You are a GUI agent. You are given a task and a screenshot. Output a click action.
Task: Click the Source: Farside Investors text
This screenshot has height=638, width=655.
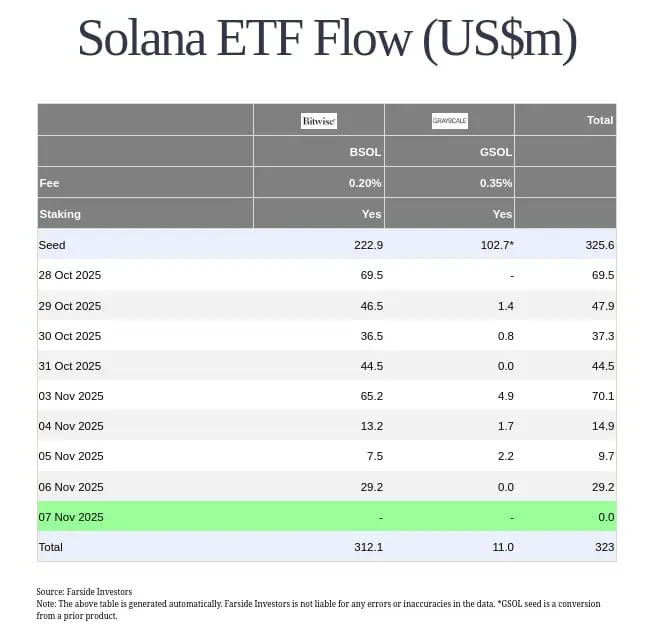pos(84,592)
